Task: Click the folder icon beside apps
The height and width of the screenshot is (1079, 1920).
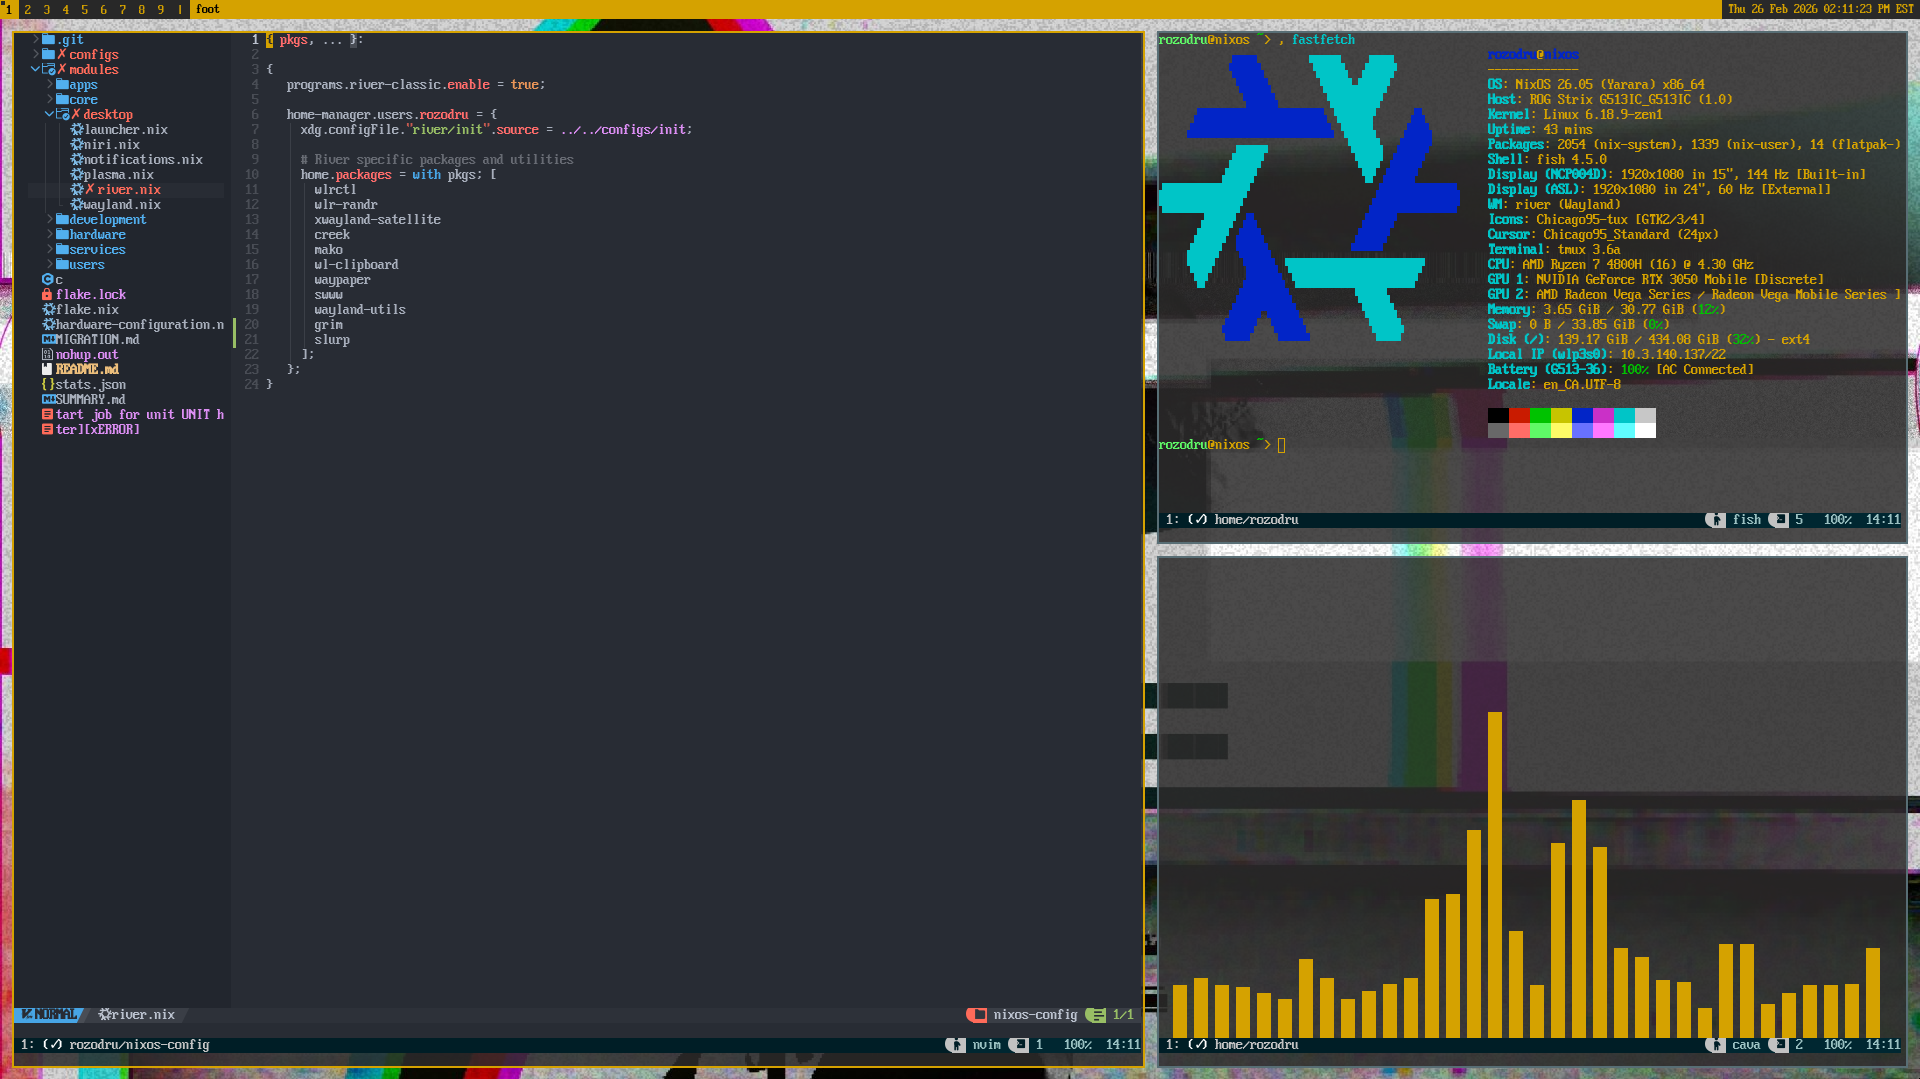Action: (x=62, y=85)
